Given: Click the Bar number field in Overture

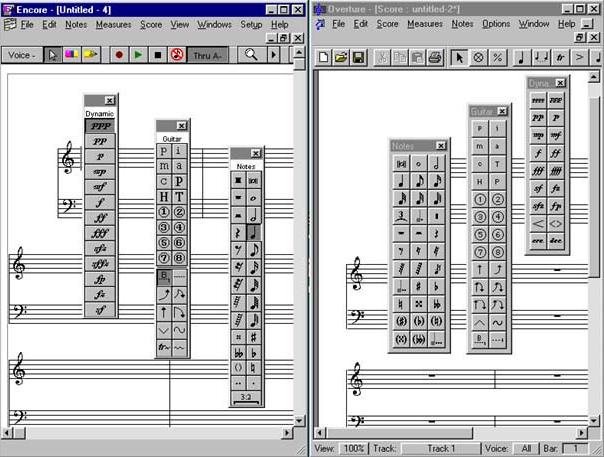Looking at the screenshot, I should (x=575, y=449).
